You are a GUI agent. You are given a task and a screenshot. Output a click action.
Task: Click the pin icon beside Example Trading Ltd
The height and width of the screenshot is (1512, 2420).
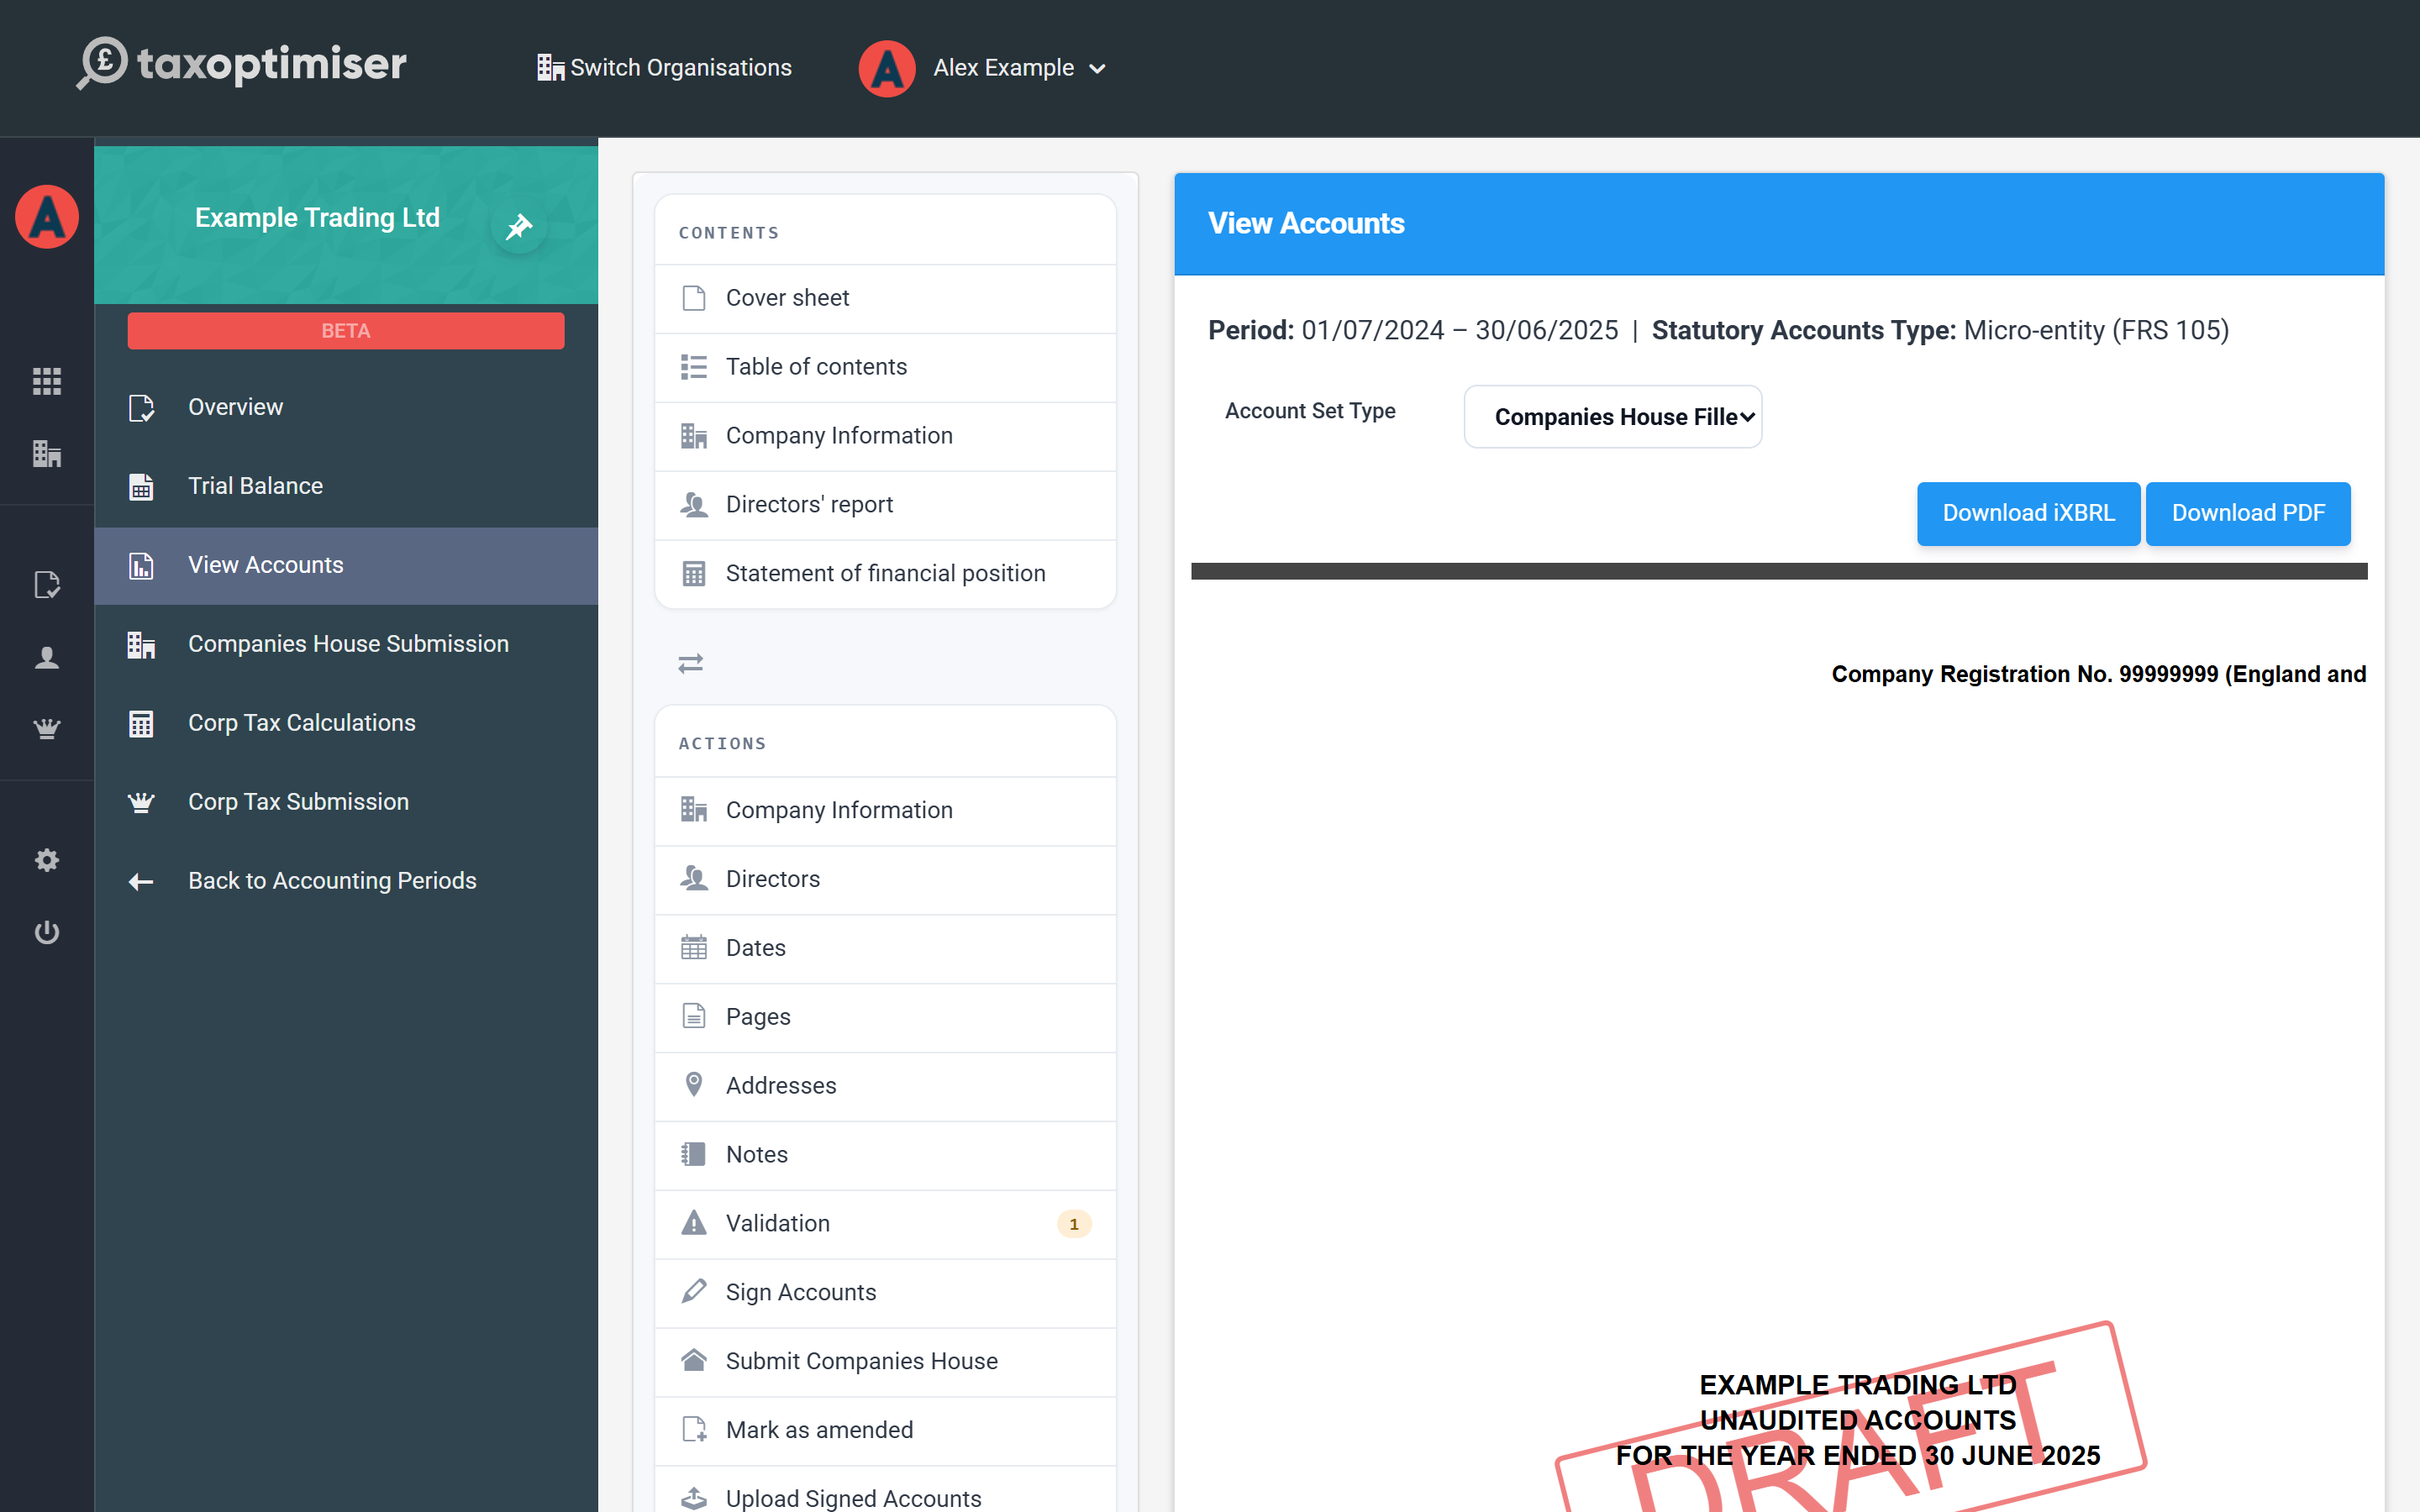pyautogui.click(x=519, y=227)
